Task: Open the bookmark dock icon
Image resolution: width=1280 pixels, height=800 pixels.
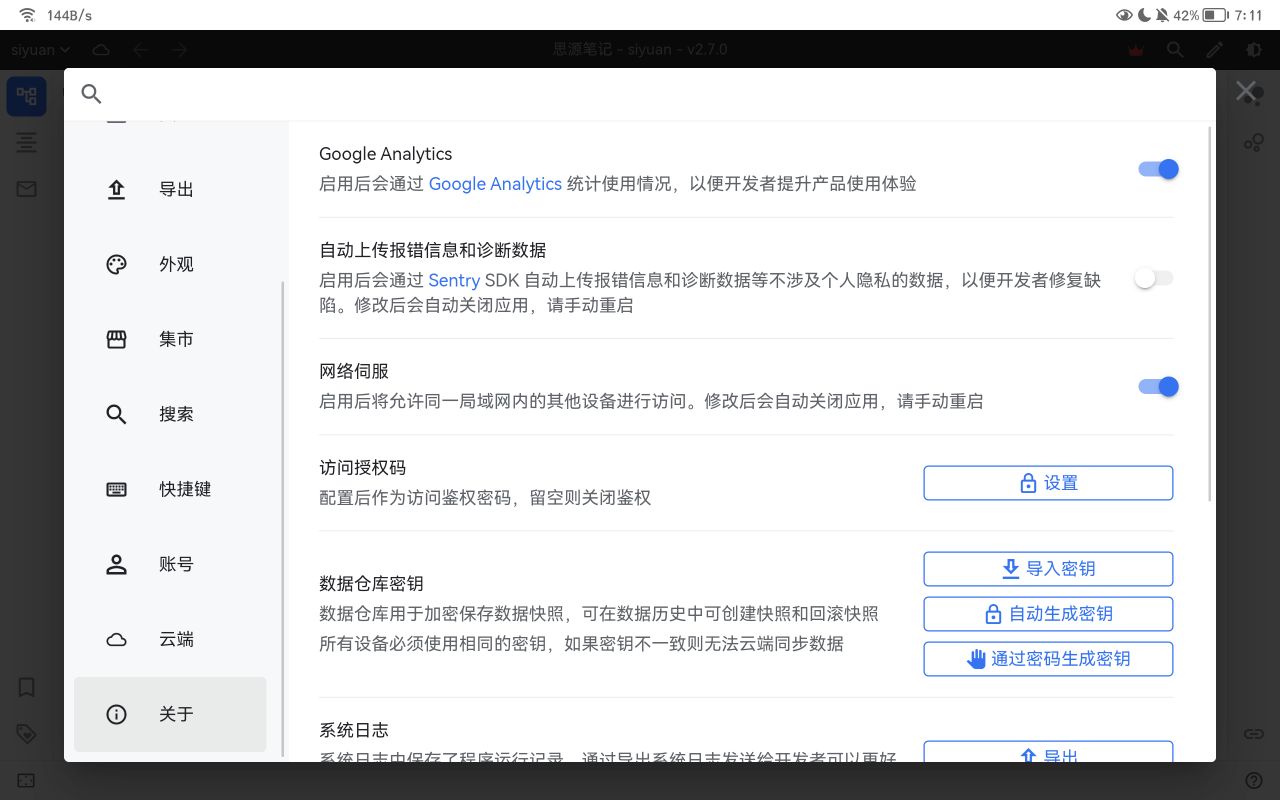Action: click(26, 687)
